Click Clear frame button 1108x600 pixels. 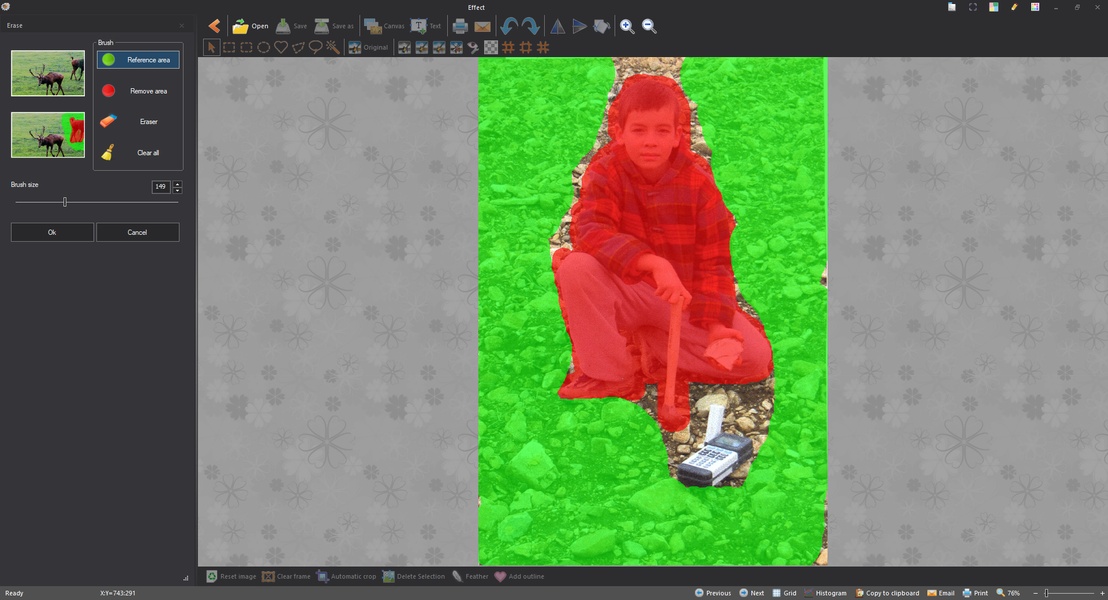(x=286, y=577)
